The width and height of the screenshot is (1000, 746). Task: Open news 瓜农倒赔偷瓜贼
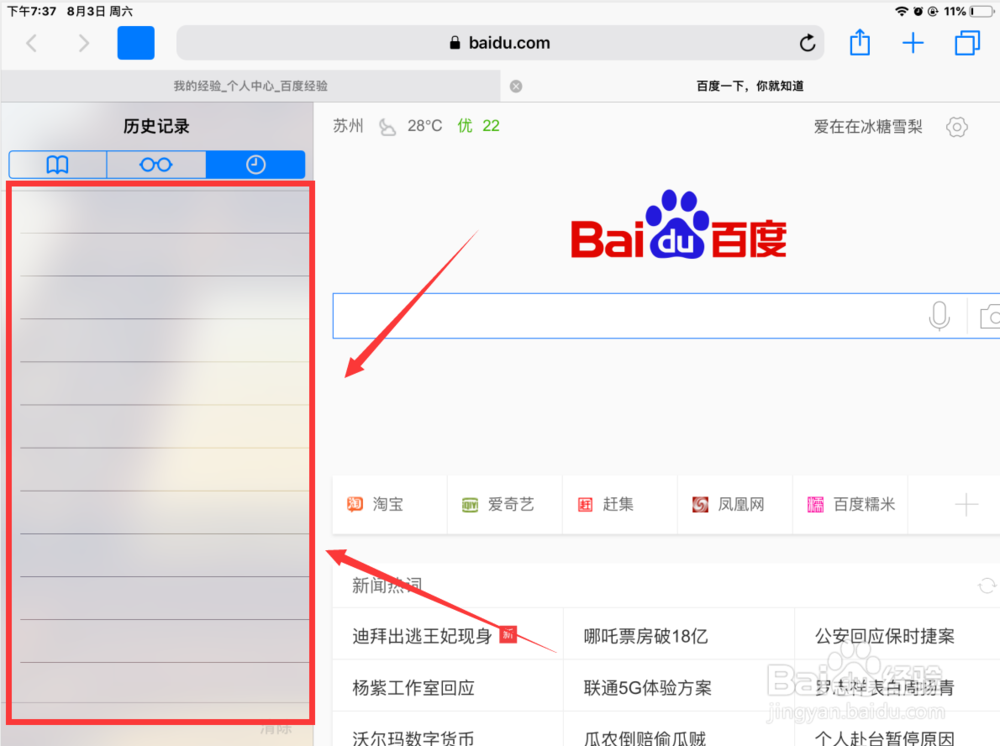tap(645, 738)
